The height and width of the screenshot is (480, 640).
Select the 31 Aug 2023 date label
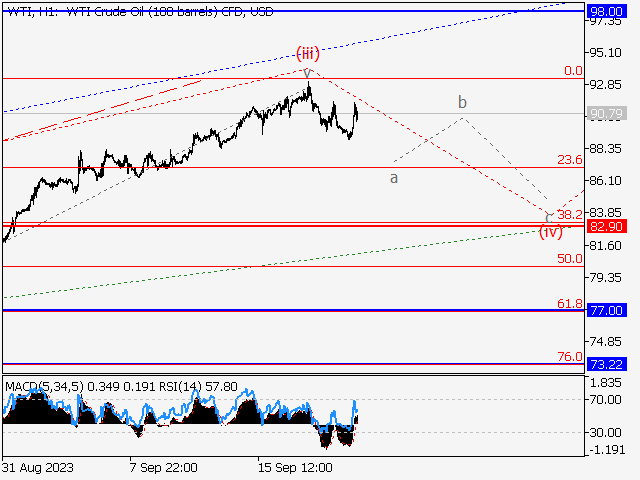pyautogui.click(x=38, y=467)
